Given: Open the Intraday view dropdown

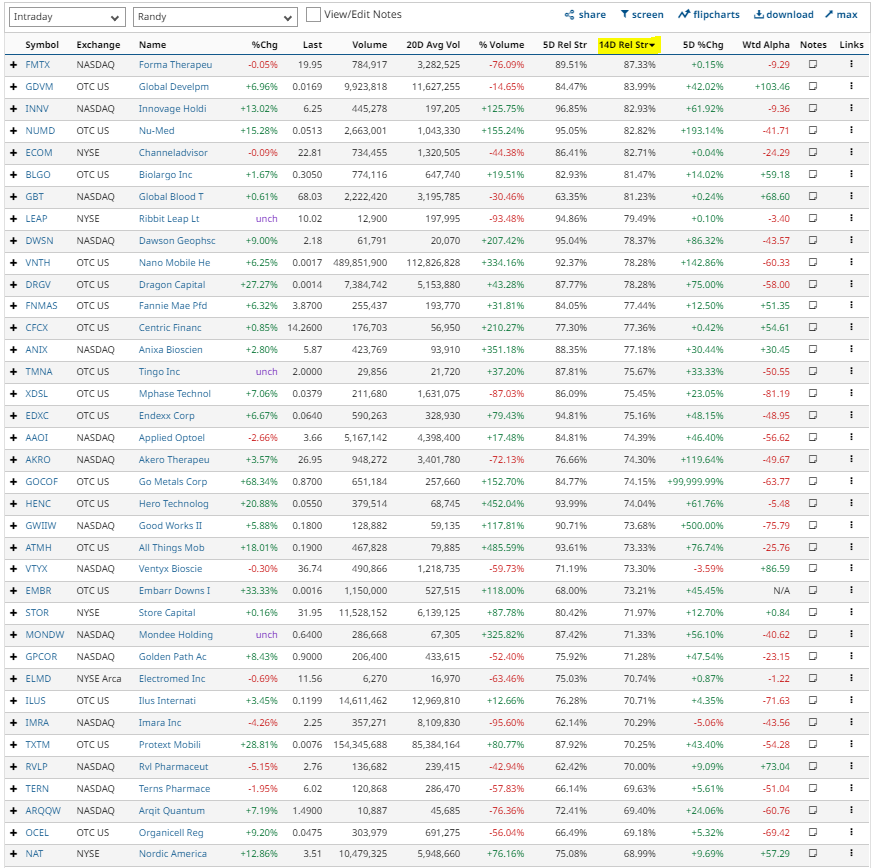Looking at the screenshot, I should (x=67, y=17).
